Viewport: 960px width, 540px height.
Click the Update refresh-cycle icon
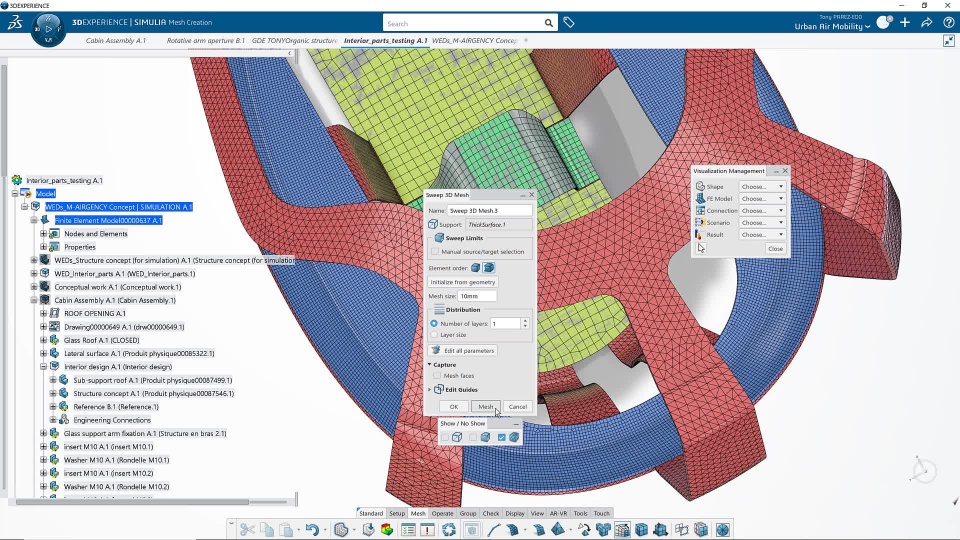point(449,530)
